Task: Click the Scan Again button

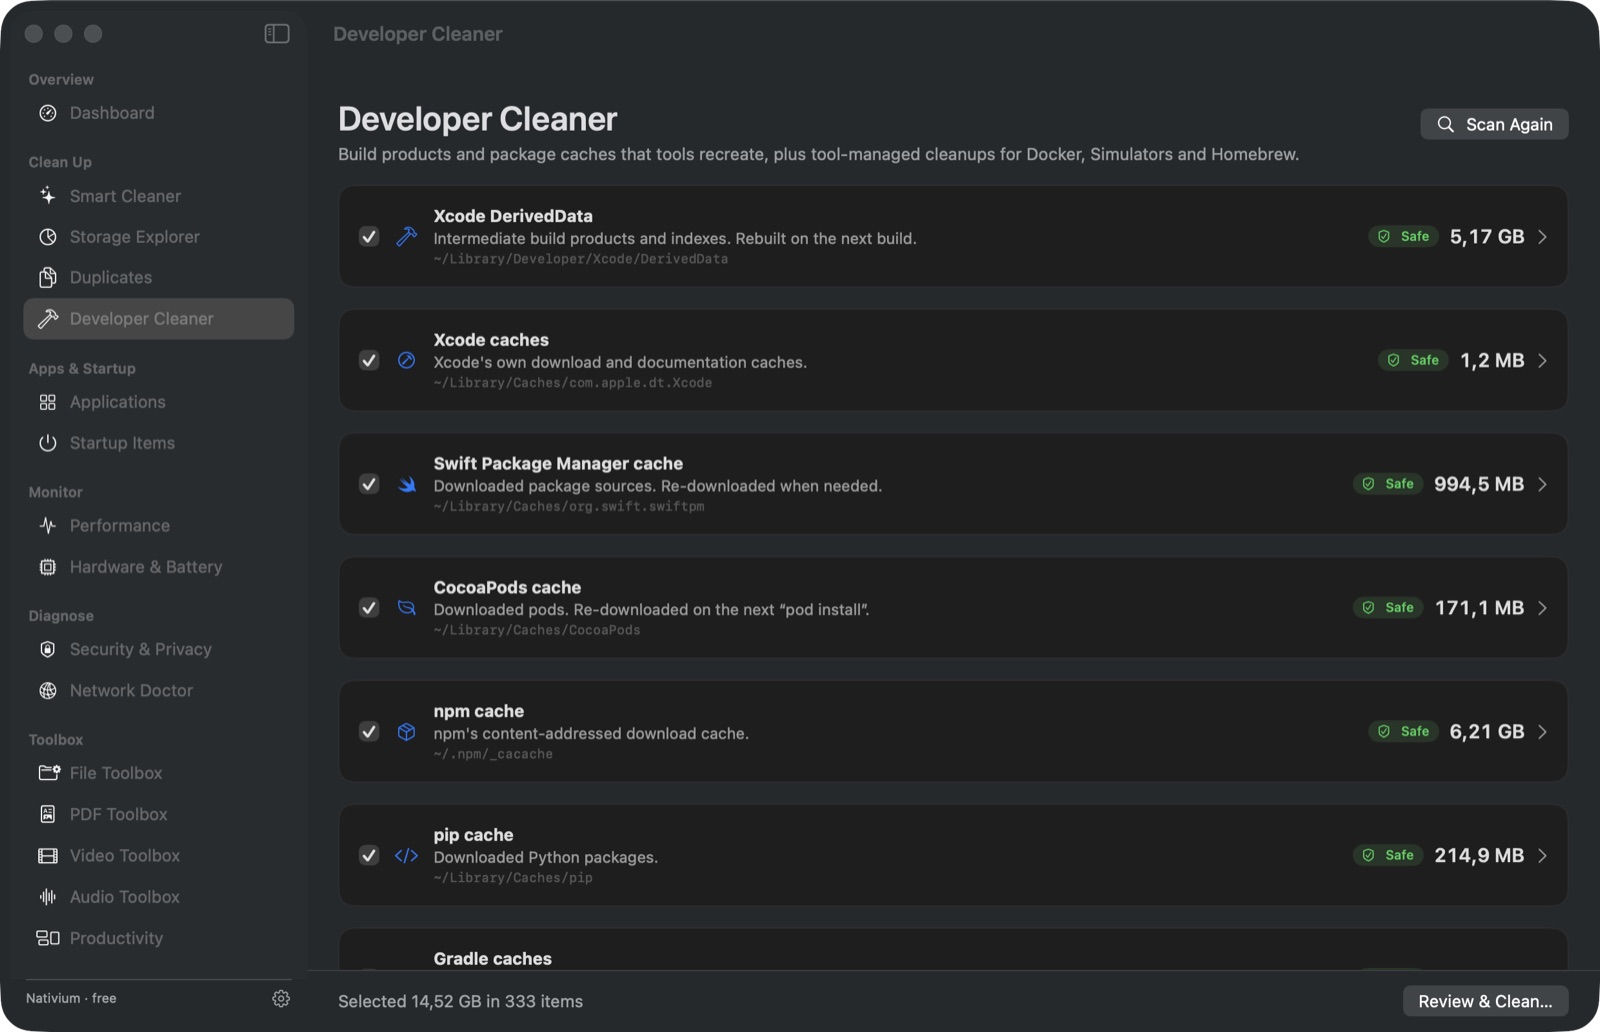Action: pyautogui.click(x=1494, y=124)
